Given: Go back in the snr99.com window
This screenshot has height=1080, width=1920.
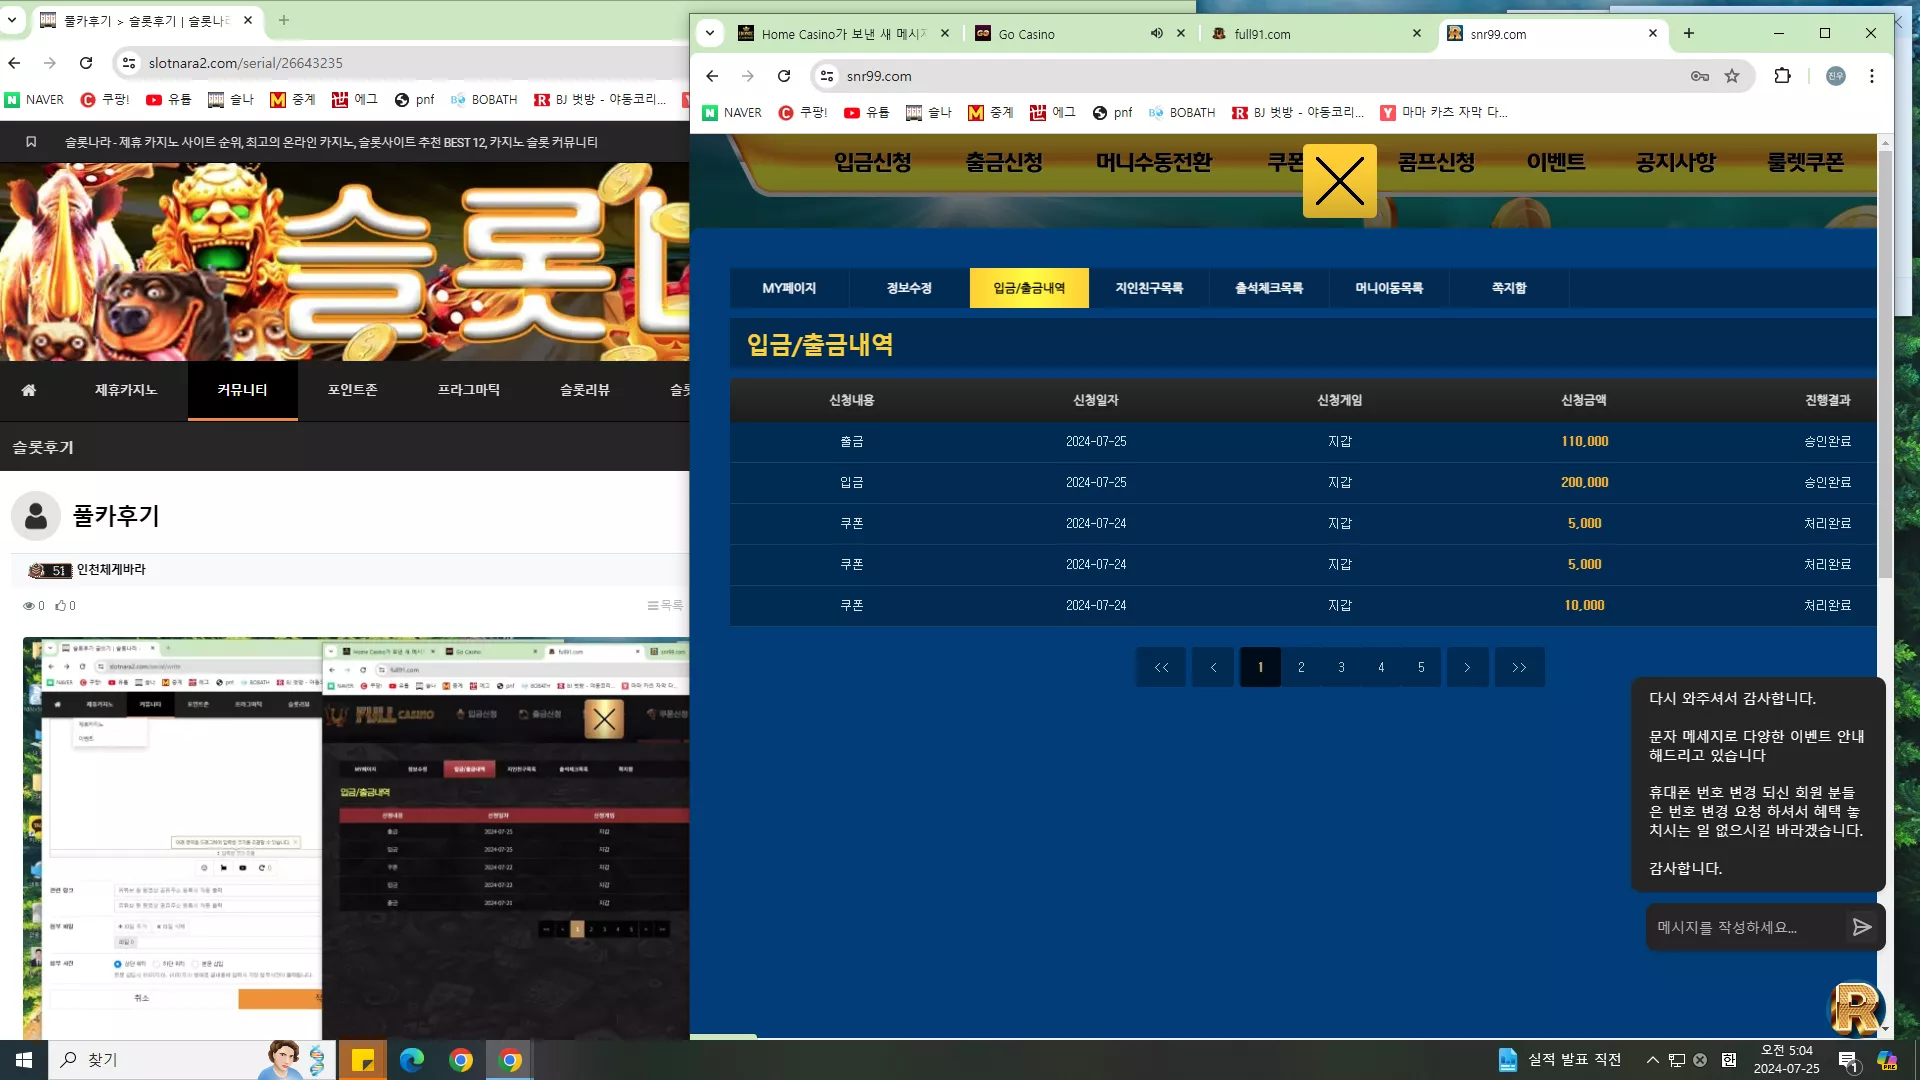Looking at the screenshot, I should 712,76.
